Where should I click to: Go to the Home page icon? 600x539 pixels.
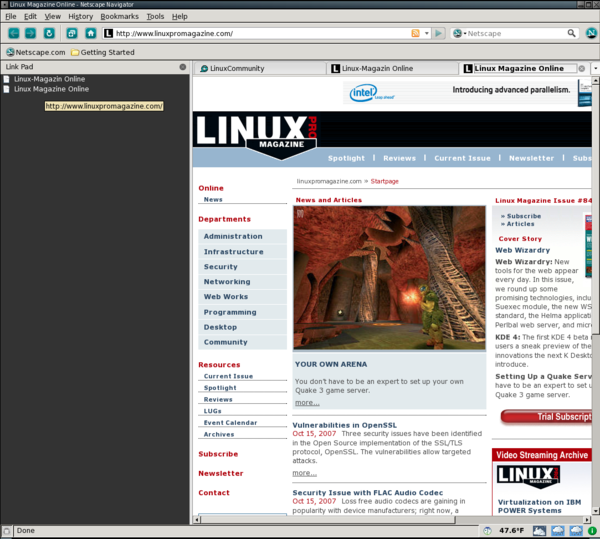[91, 33]
